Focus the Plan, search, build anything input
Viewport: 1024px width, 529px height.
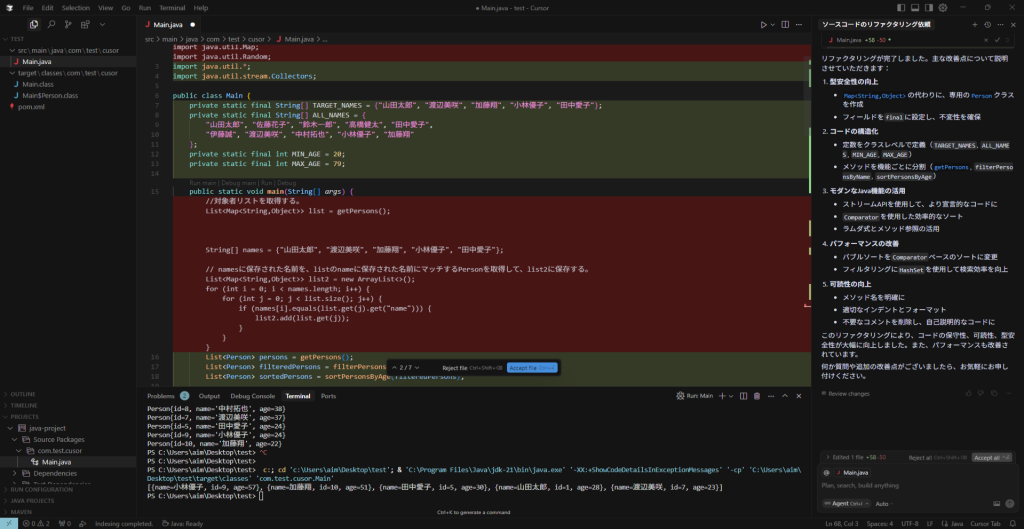point(917,486)
